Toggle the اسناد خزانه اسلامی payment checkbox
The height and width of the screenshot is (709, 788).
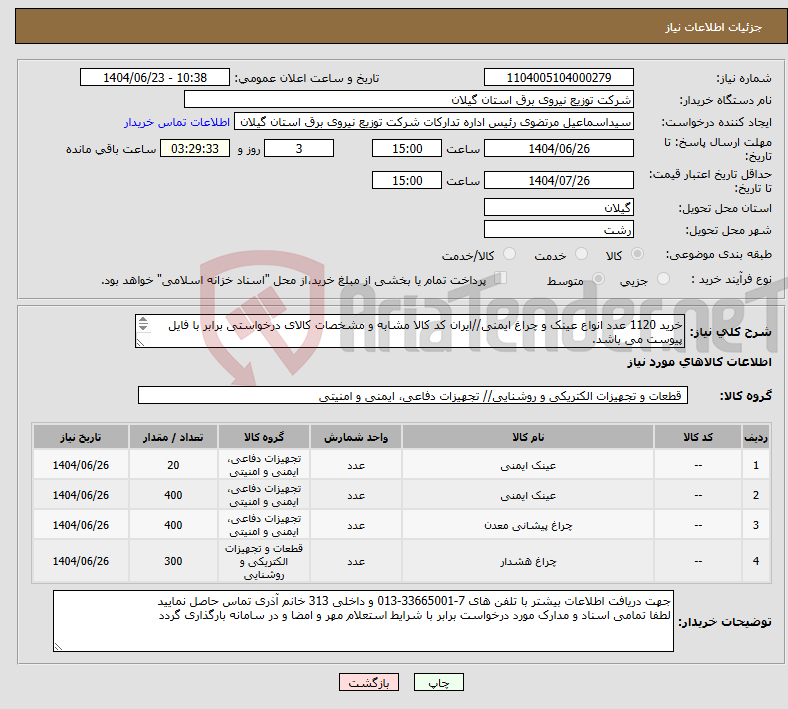(501, 279)
